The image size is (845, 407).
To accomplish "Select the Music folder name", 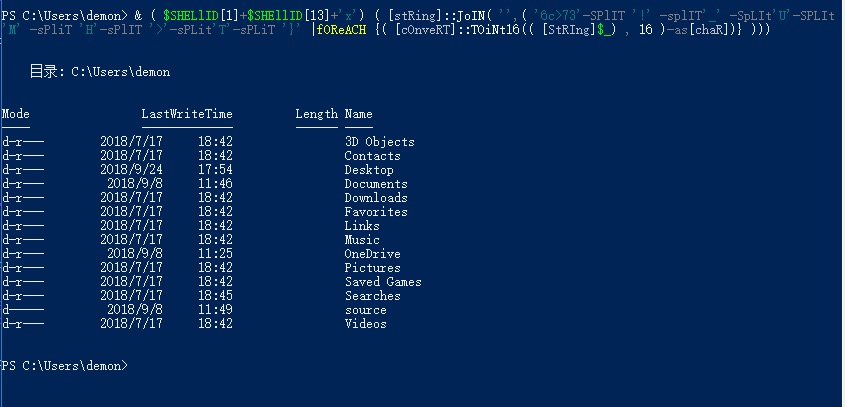I will (362, 240).
